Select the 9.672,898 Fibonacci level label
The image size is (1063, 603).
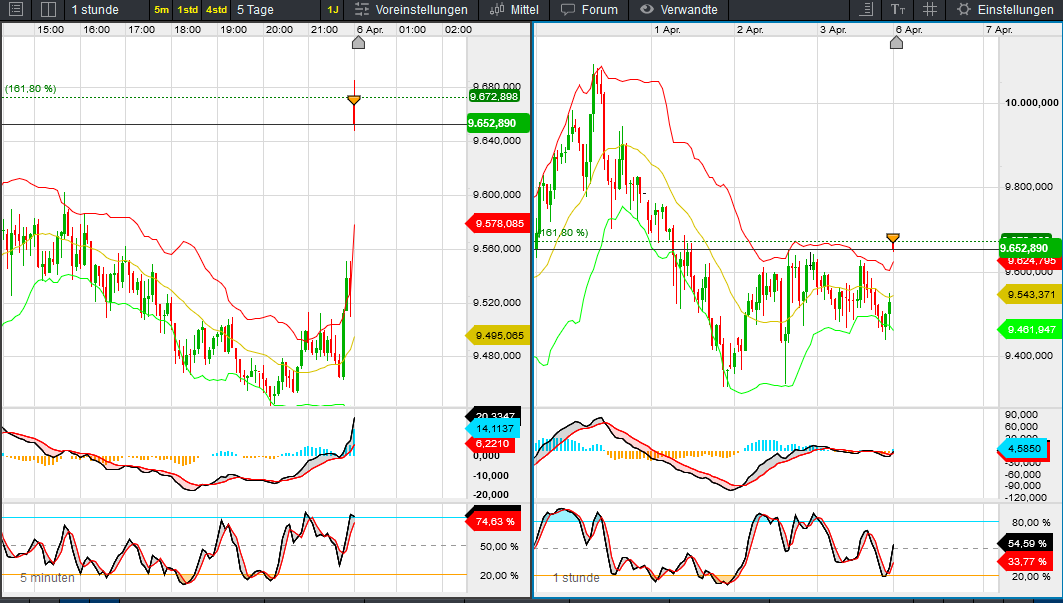494,96
